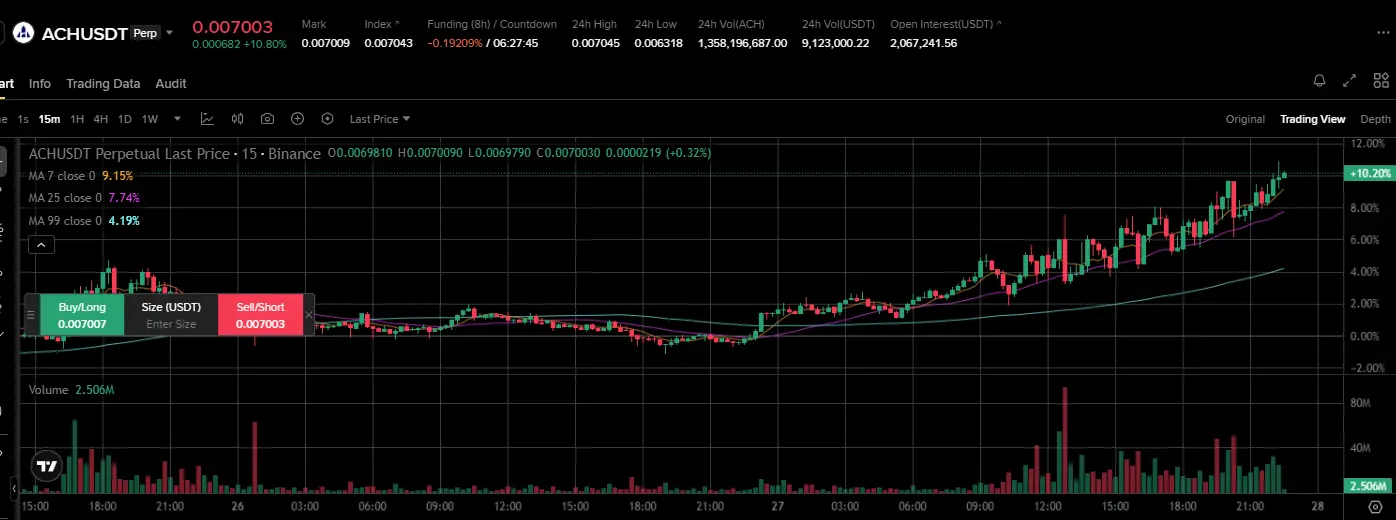Image resolution: width=1396 pixels, height=520 pixels.
Task: Click the time axis label 27
Action: (x=777, y=507)
